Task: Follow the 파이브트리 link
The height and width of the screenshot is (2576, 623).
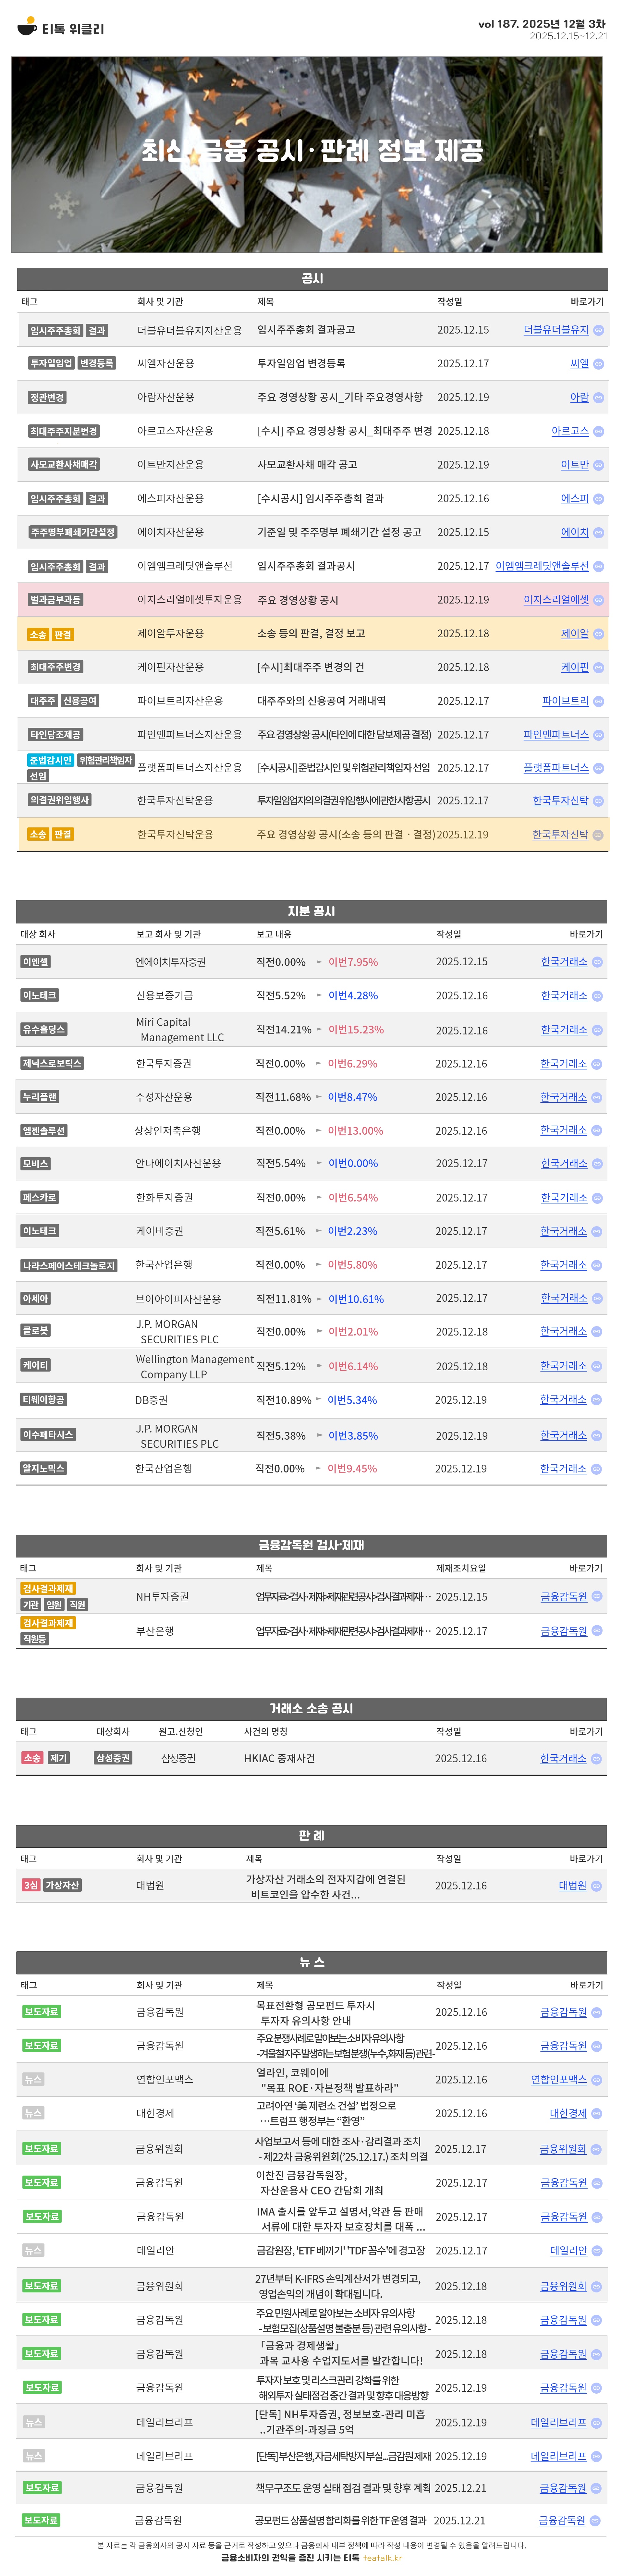Action: click(565, 701)
